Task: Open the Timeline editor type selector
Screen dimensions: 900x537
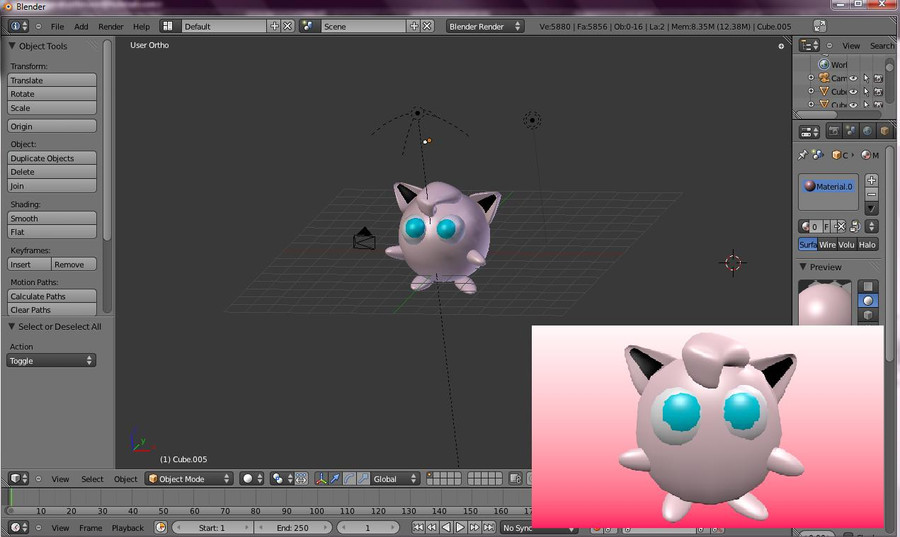Action: 18,527
